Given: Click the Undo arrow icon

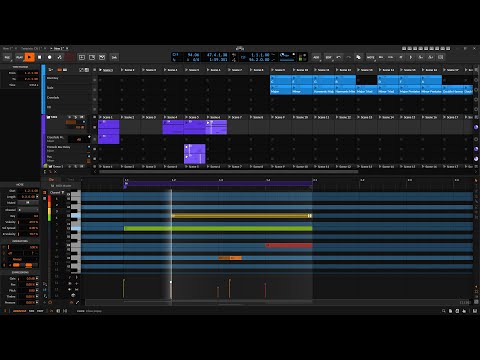Looking at the screenshot, I should (339, 57).
